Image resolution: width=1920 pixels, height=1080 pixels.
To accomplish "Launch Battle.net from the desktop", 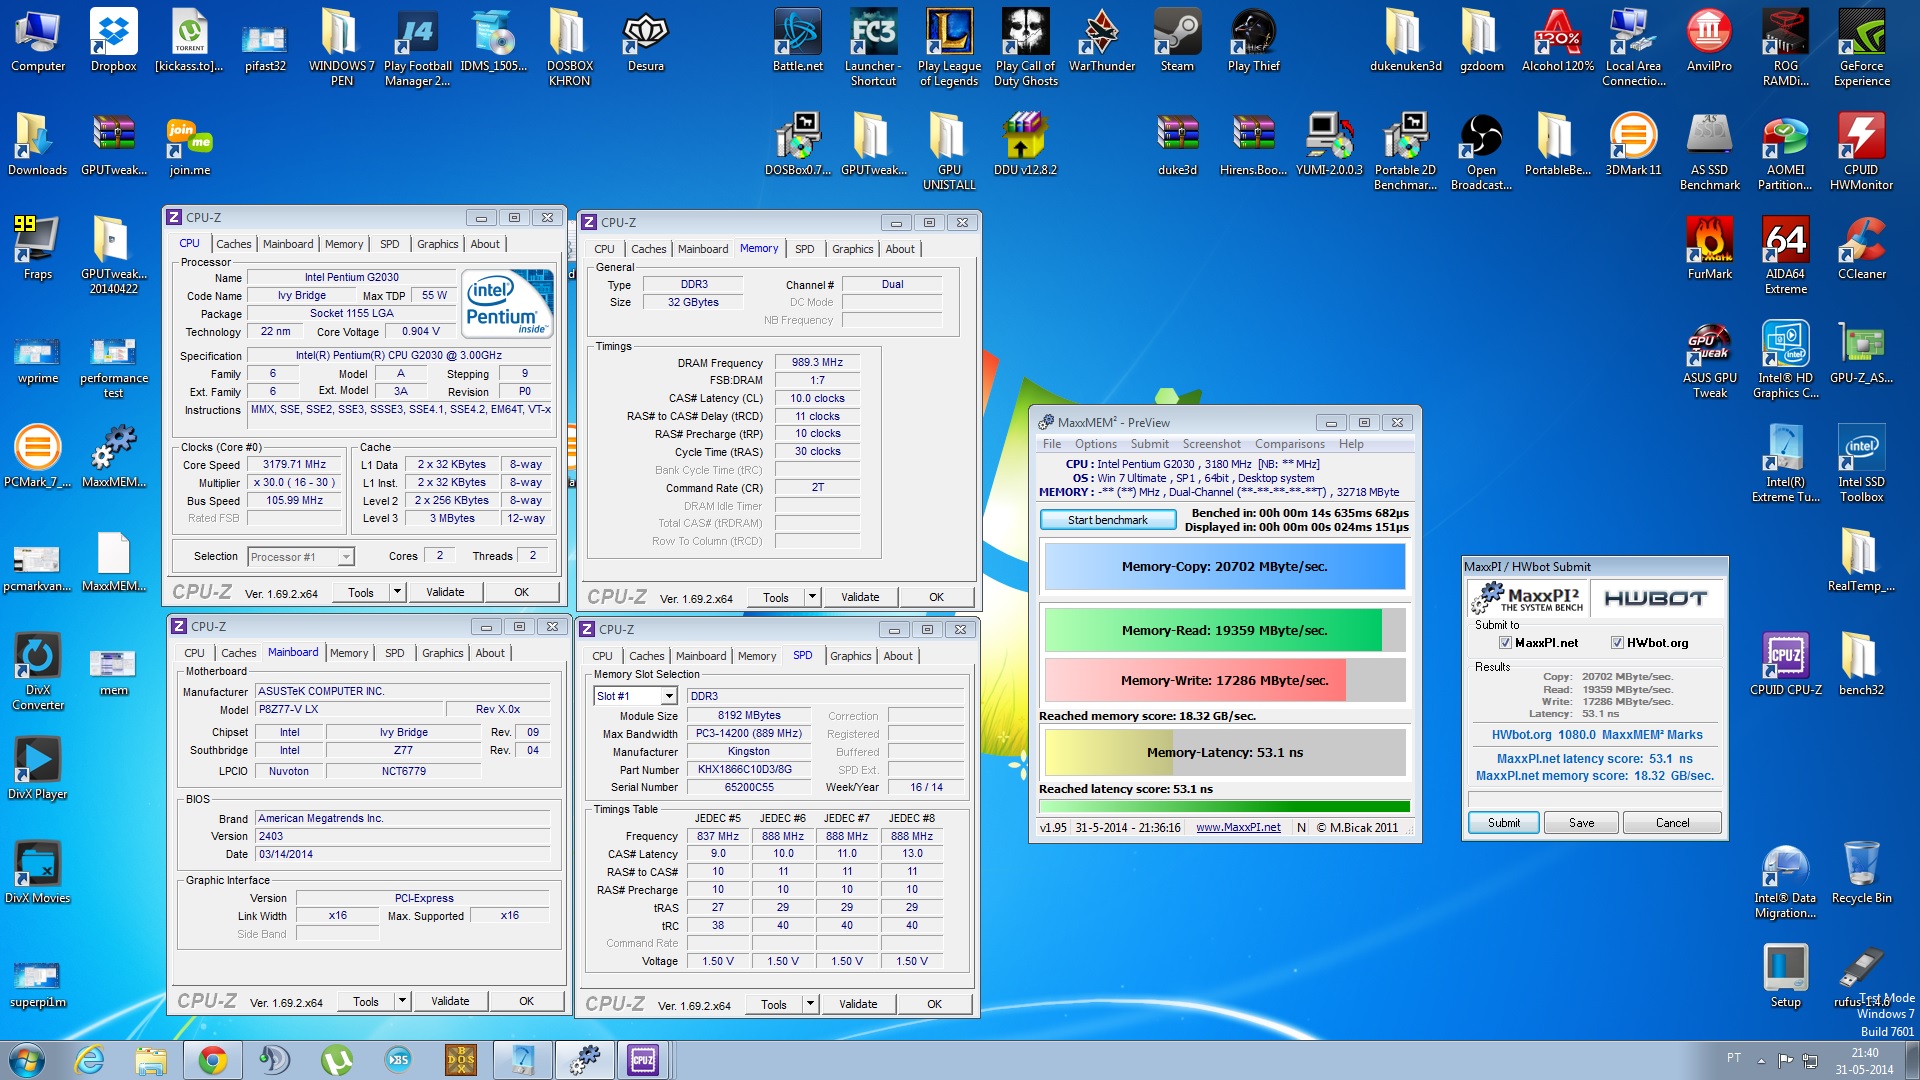I will pyautogui.click(x=798, y=42).
